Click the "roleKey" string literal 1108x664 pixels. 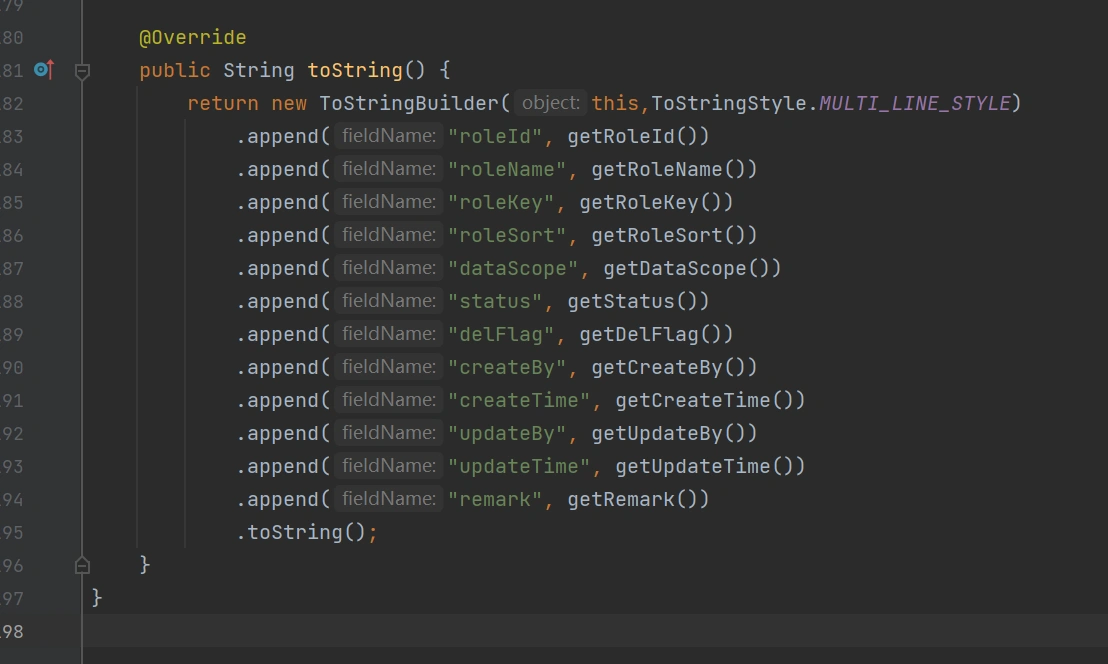502,202
